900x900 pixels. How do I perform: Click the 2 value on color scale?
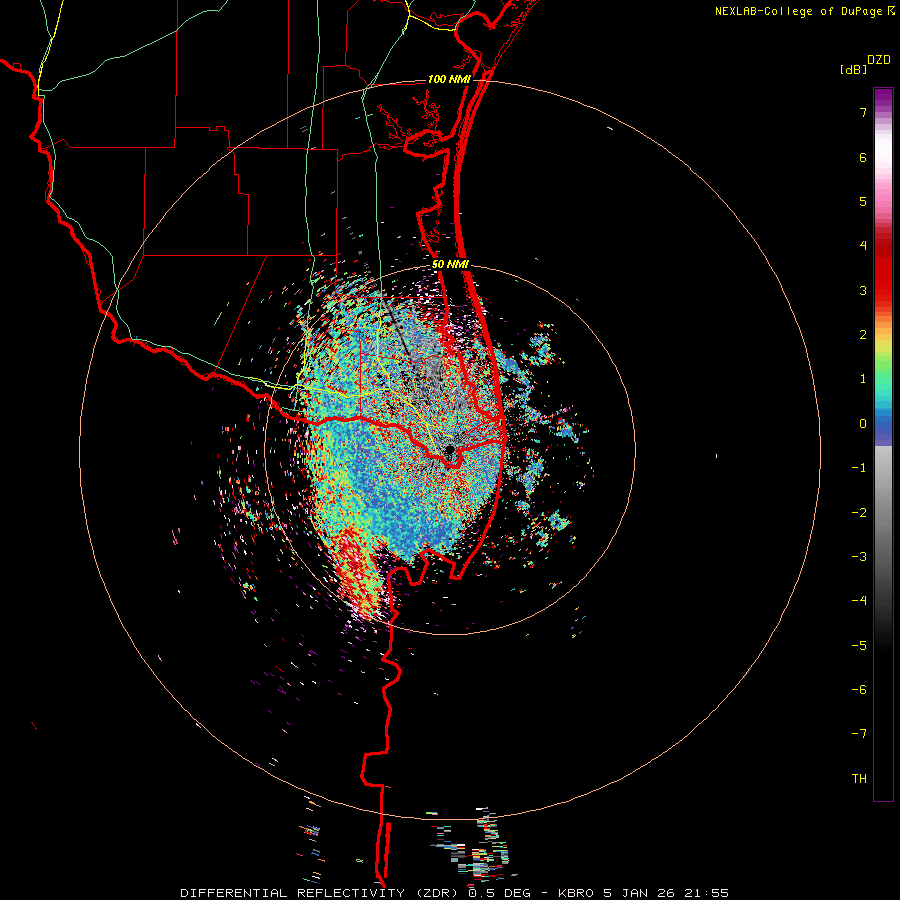click(863, 335)
